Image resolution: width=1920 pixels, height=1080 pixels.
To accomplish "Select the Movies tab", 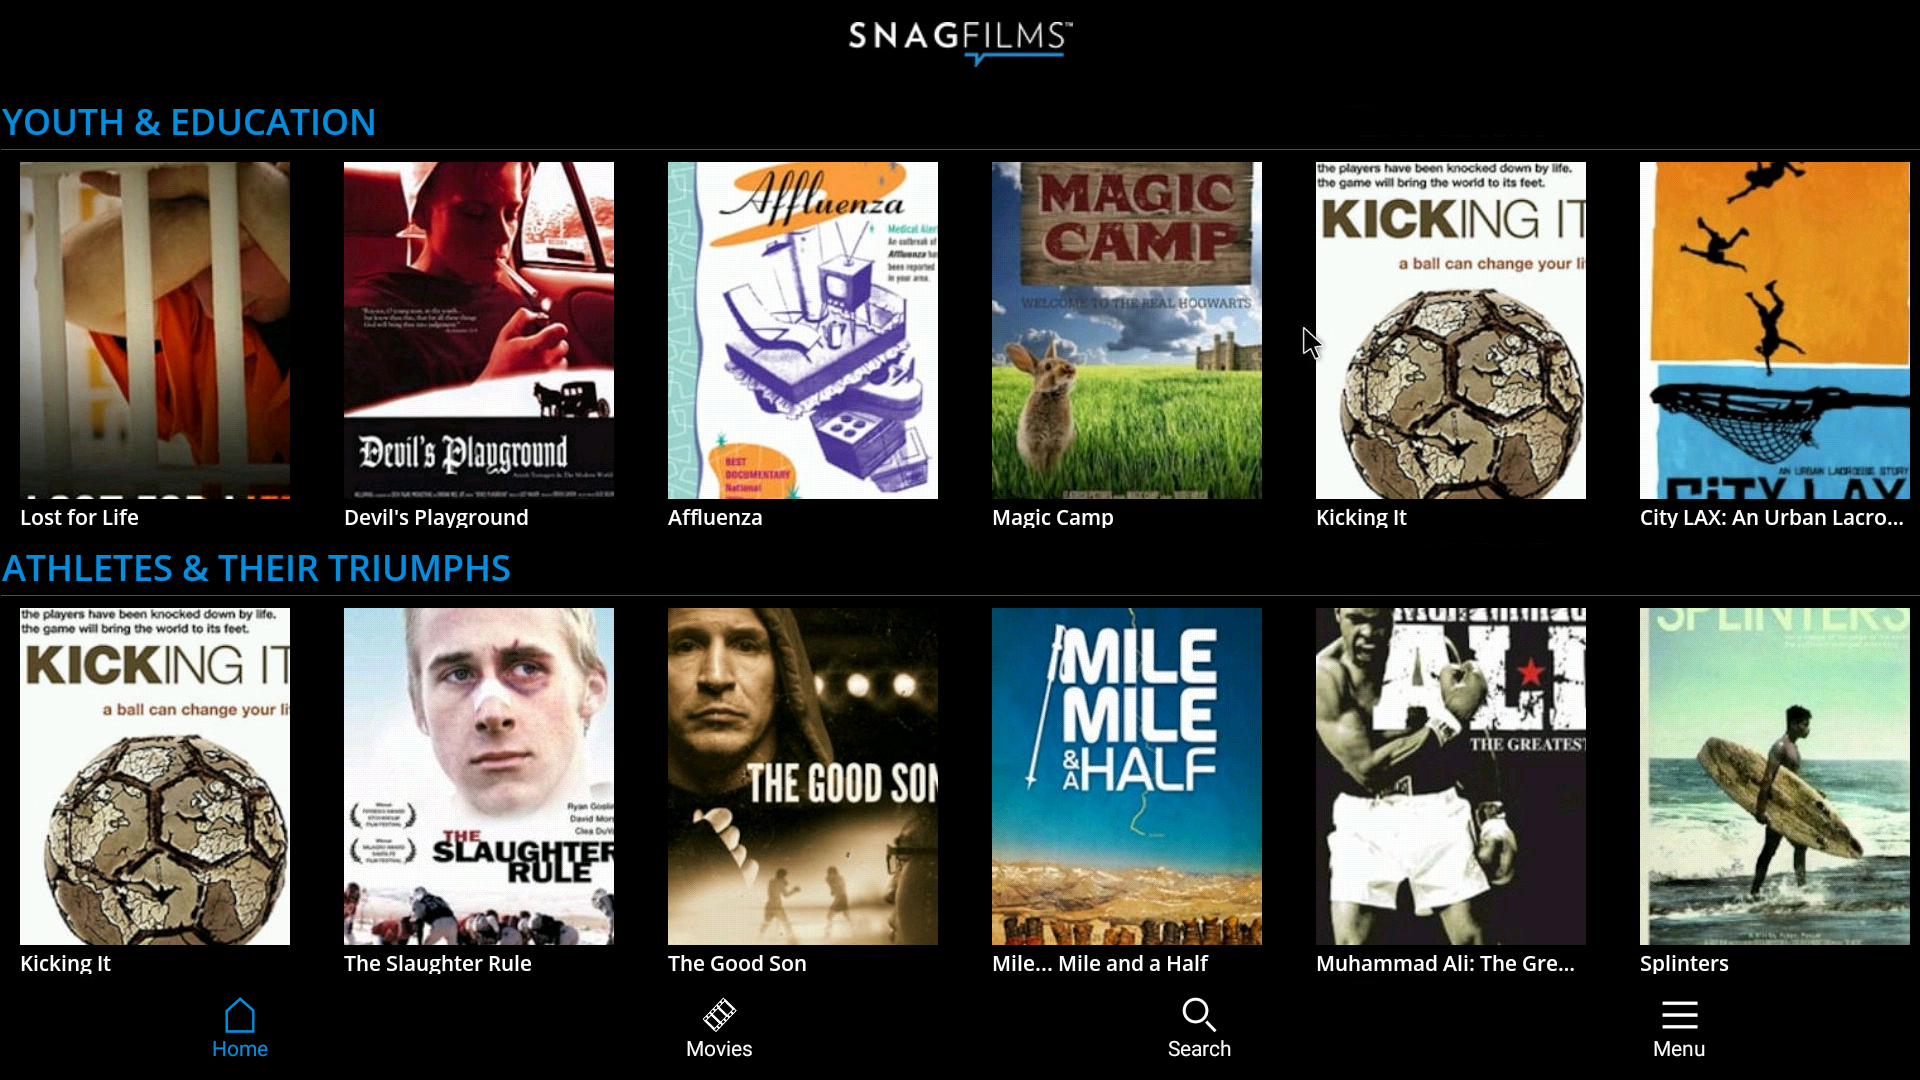I will coord(719,1027).
